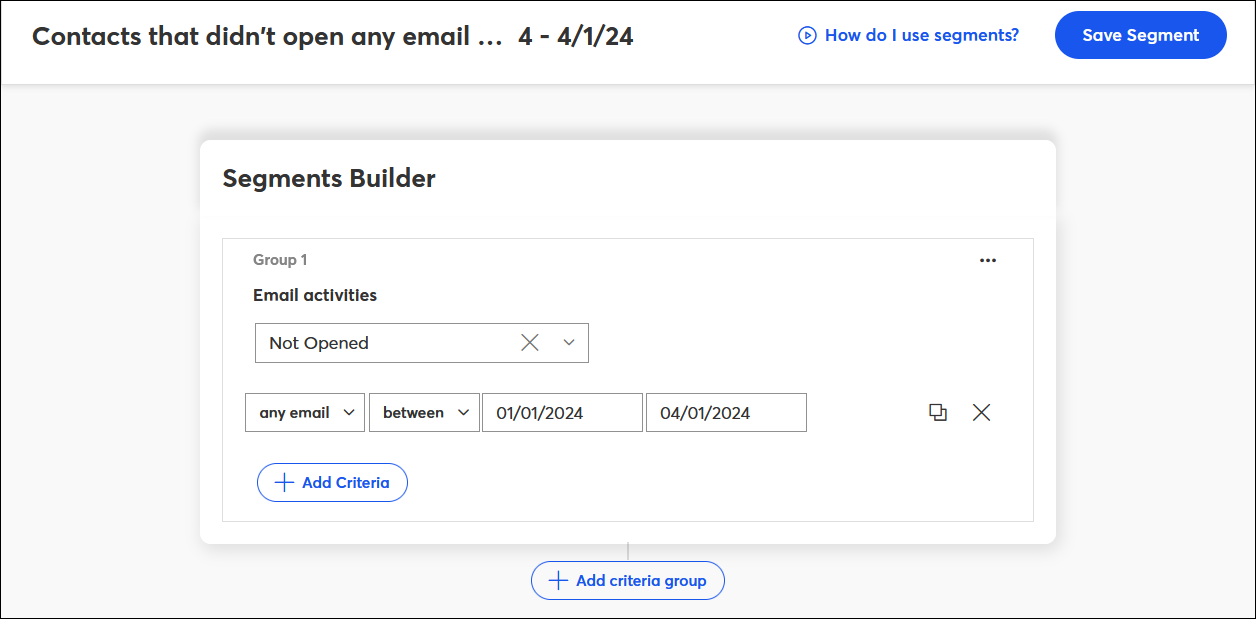This screenshot has width=1256, height=619.
Task: Click the play icon beside How do I use segments
Action: click(x=807, y=35)
